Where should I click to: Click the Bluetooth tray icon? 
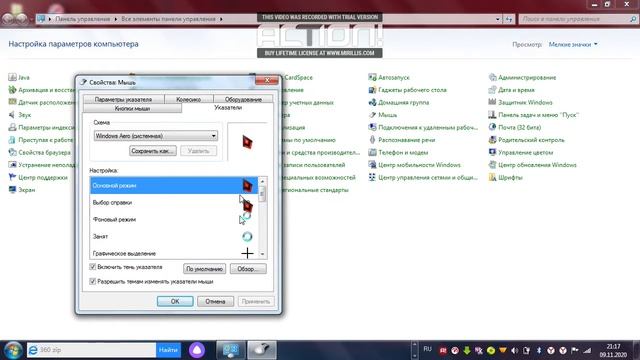(x=538, y=350)
